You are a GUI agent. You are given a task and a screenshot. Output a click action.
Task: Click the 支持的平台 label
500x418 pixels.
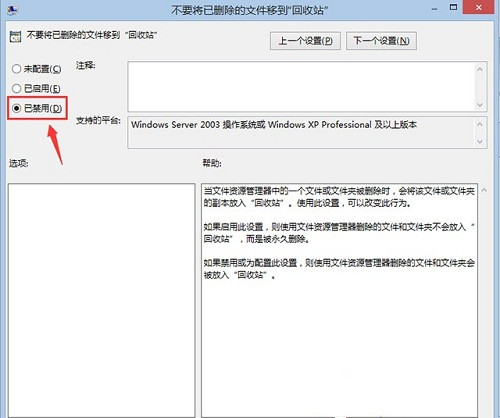point(98,120)
